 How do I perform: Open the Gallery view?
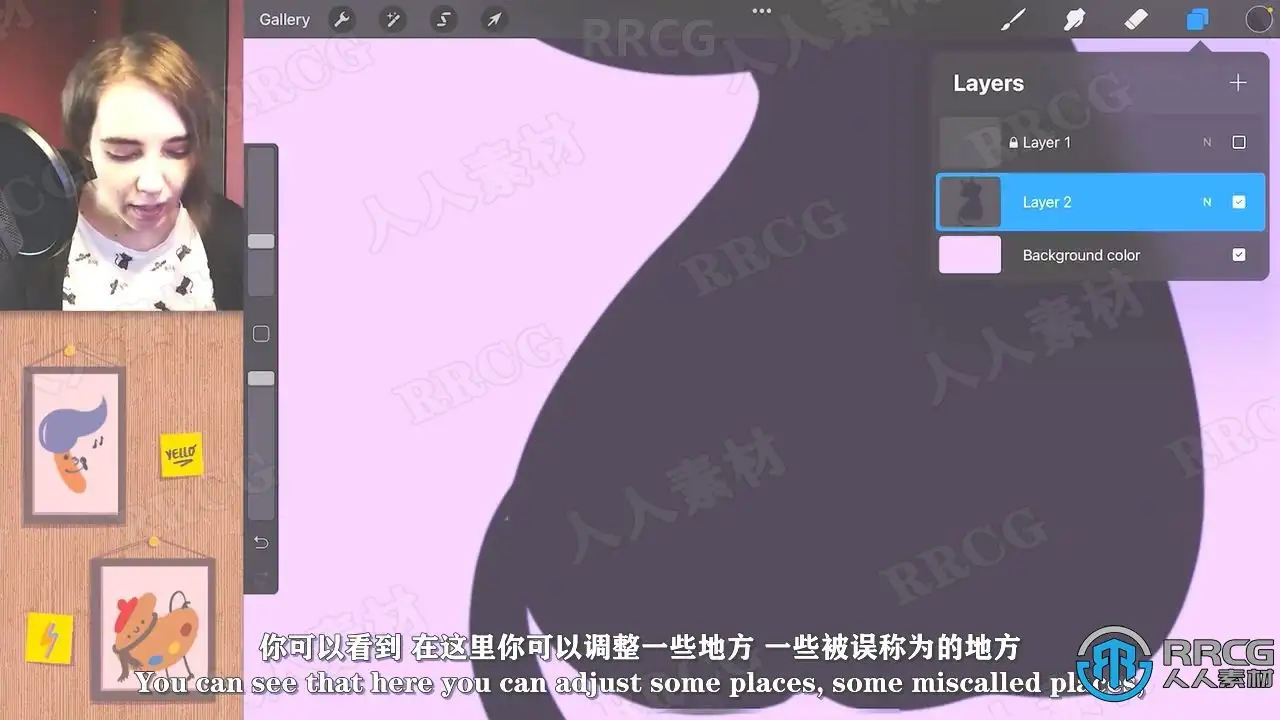point(284,19)
